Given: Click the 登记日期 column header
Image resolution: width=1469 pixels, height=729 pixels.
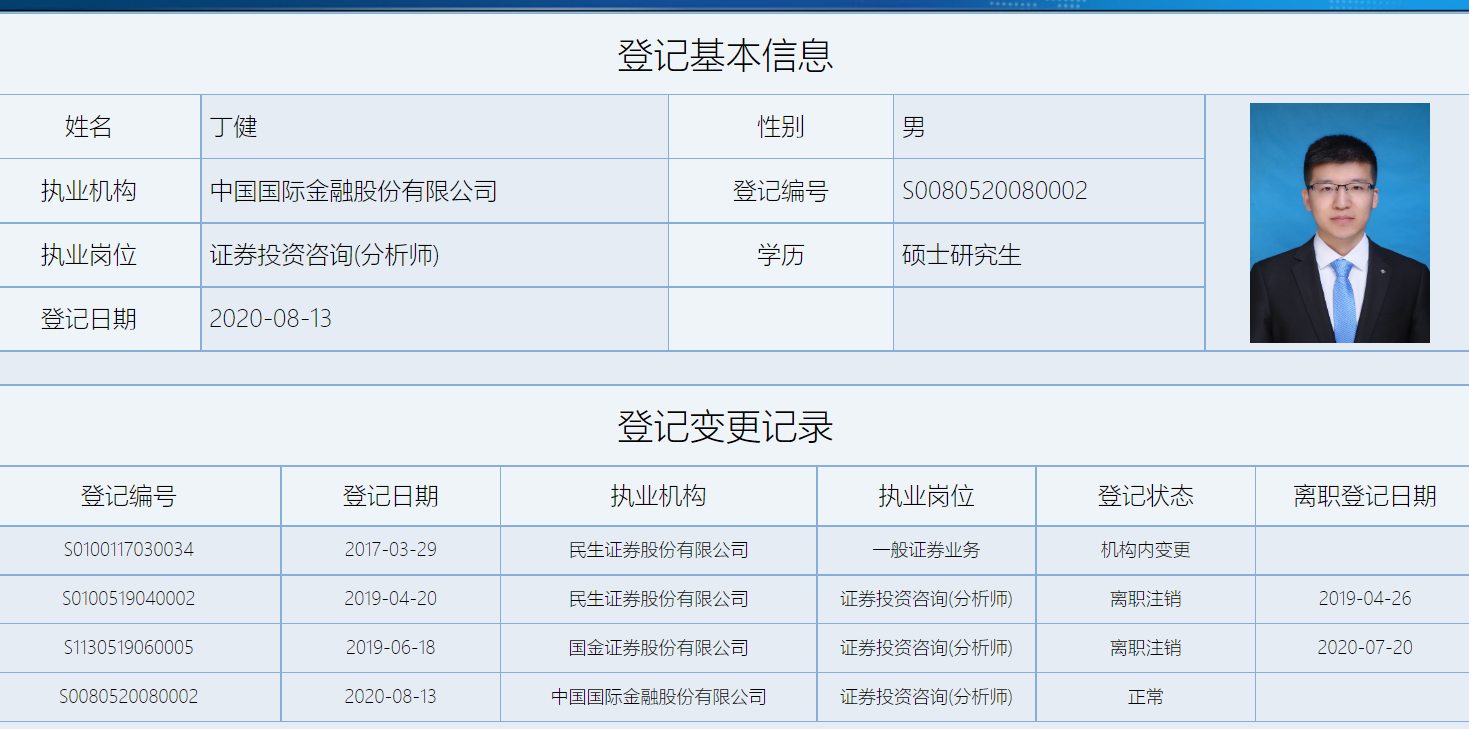Looking at the screenshot, I should 391,496.
